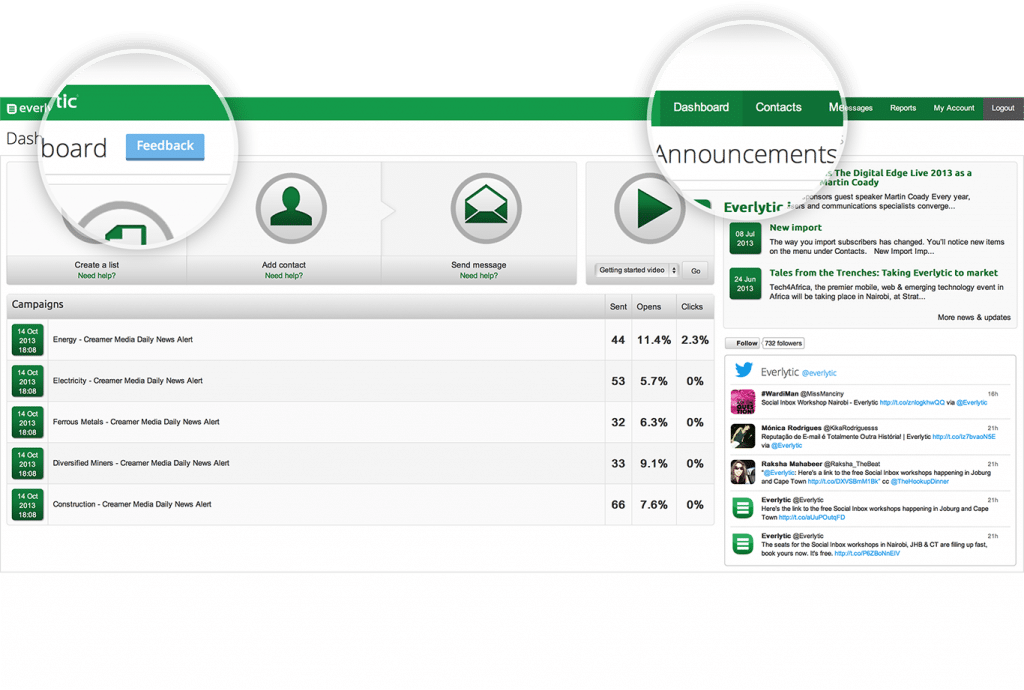The height and width of the screenshot is (690, 1024).
Task: Click the Clicks column header
Action: pyautogui.click(x=692, y=307)
